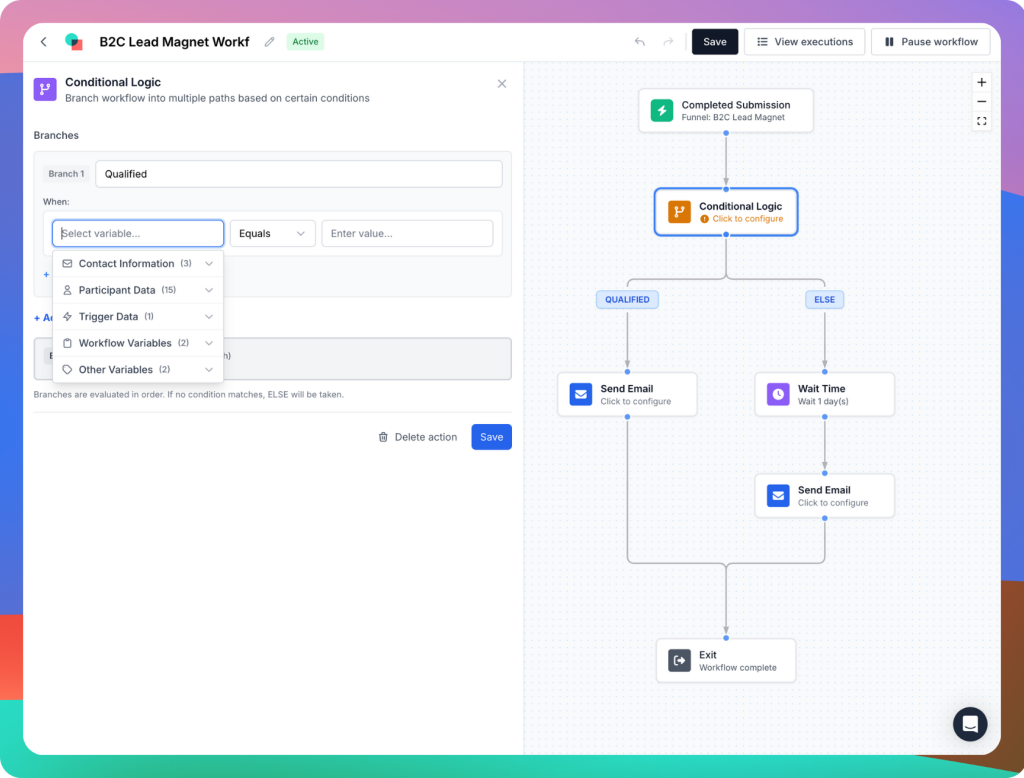The width and height of the screenshot is (1024, 778).
Task: Click the zoom-in plus control
Action: coord(981,82)
